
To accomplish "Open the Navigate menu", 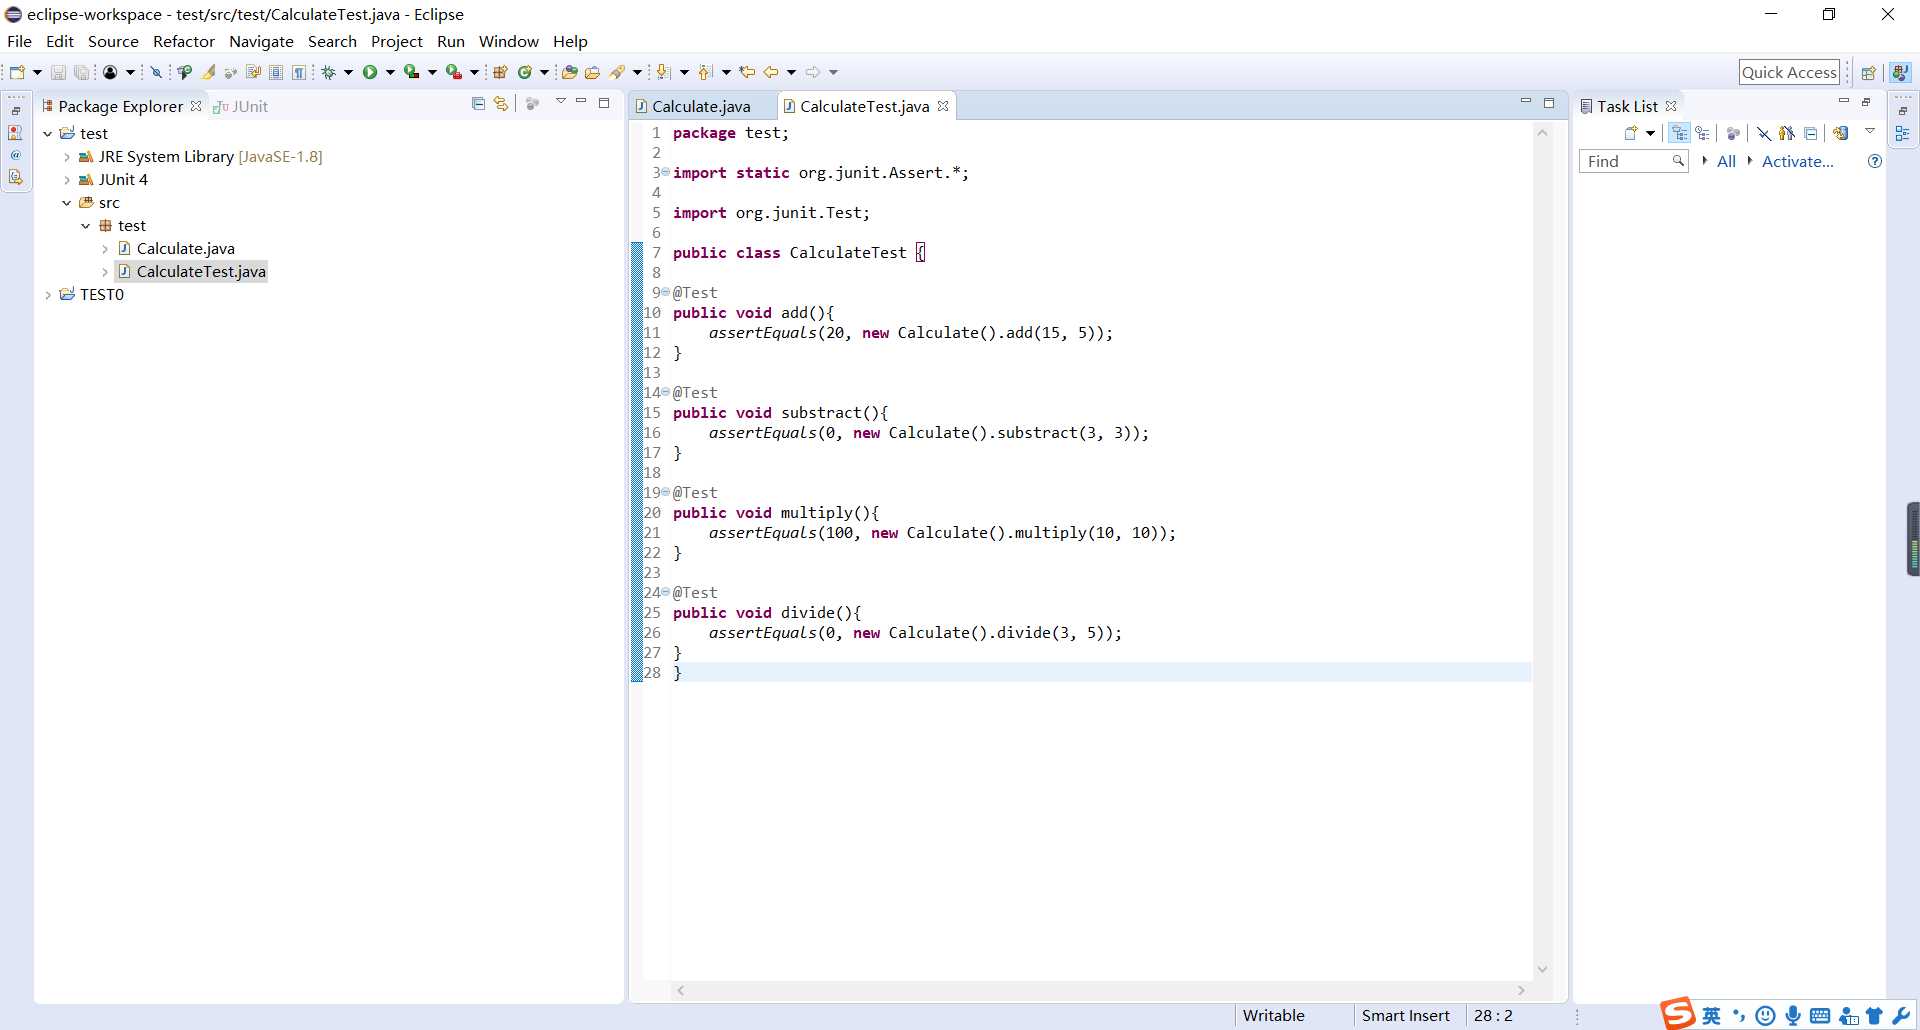I will click(x=261, y=41).
